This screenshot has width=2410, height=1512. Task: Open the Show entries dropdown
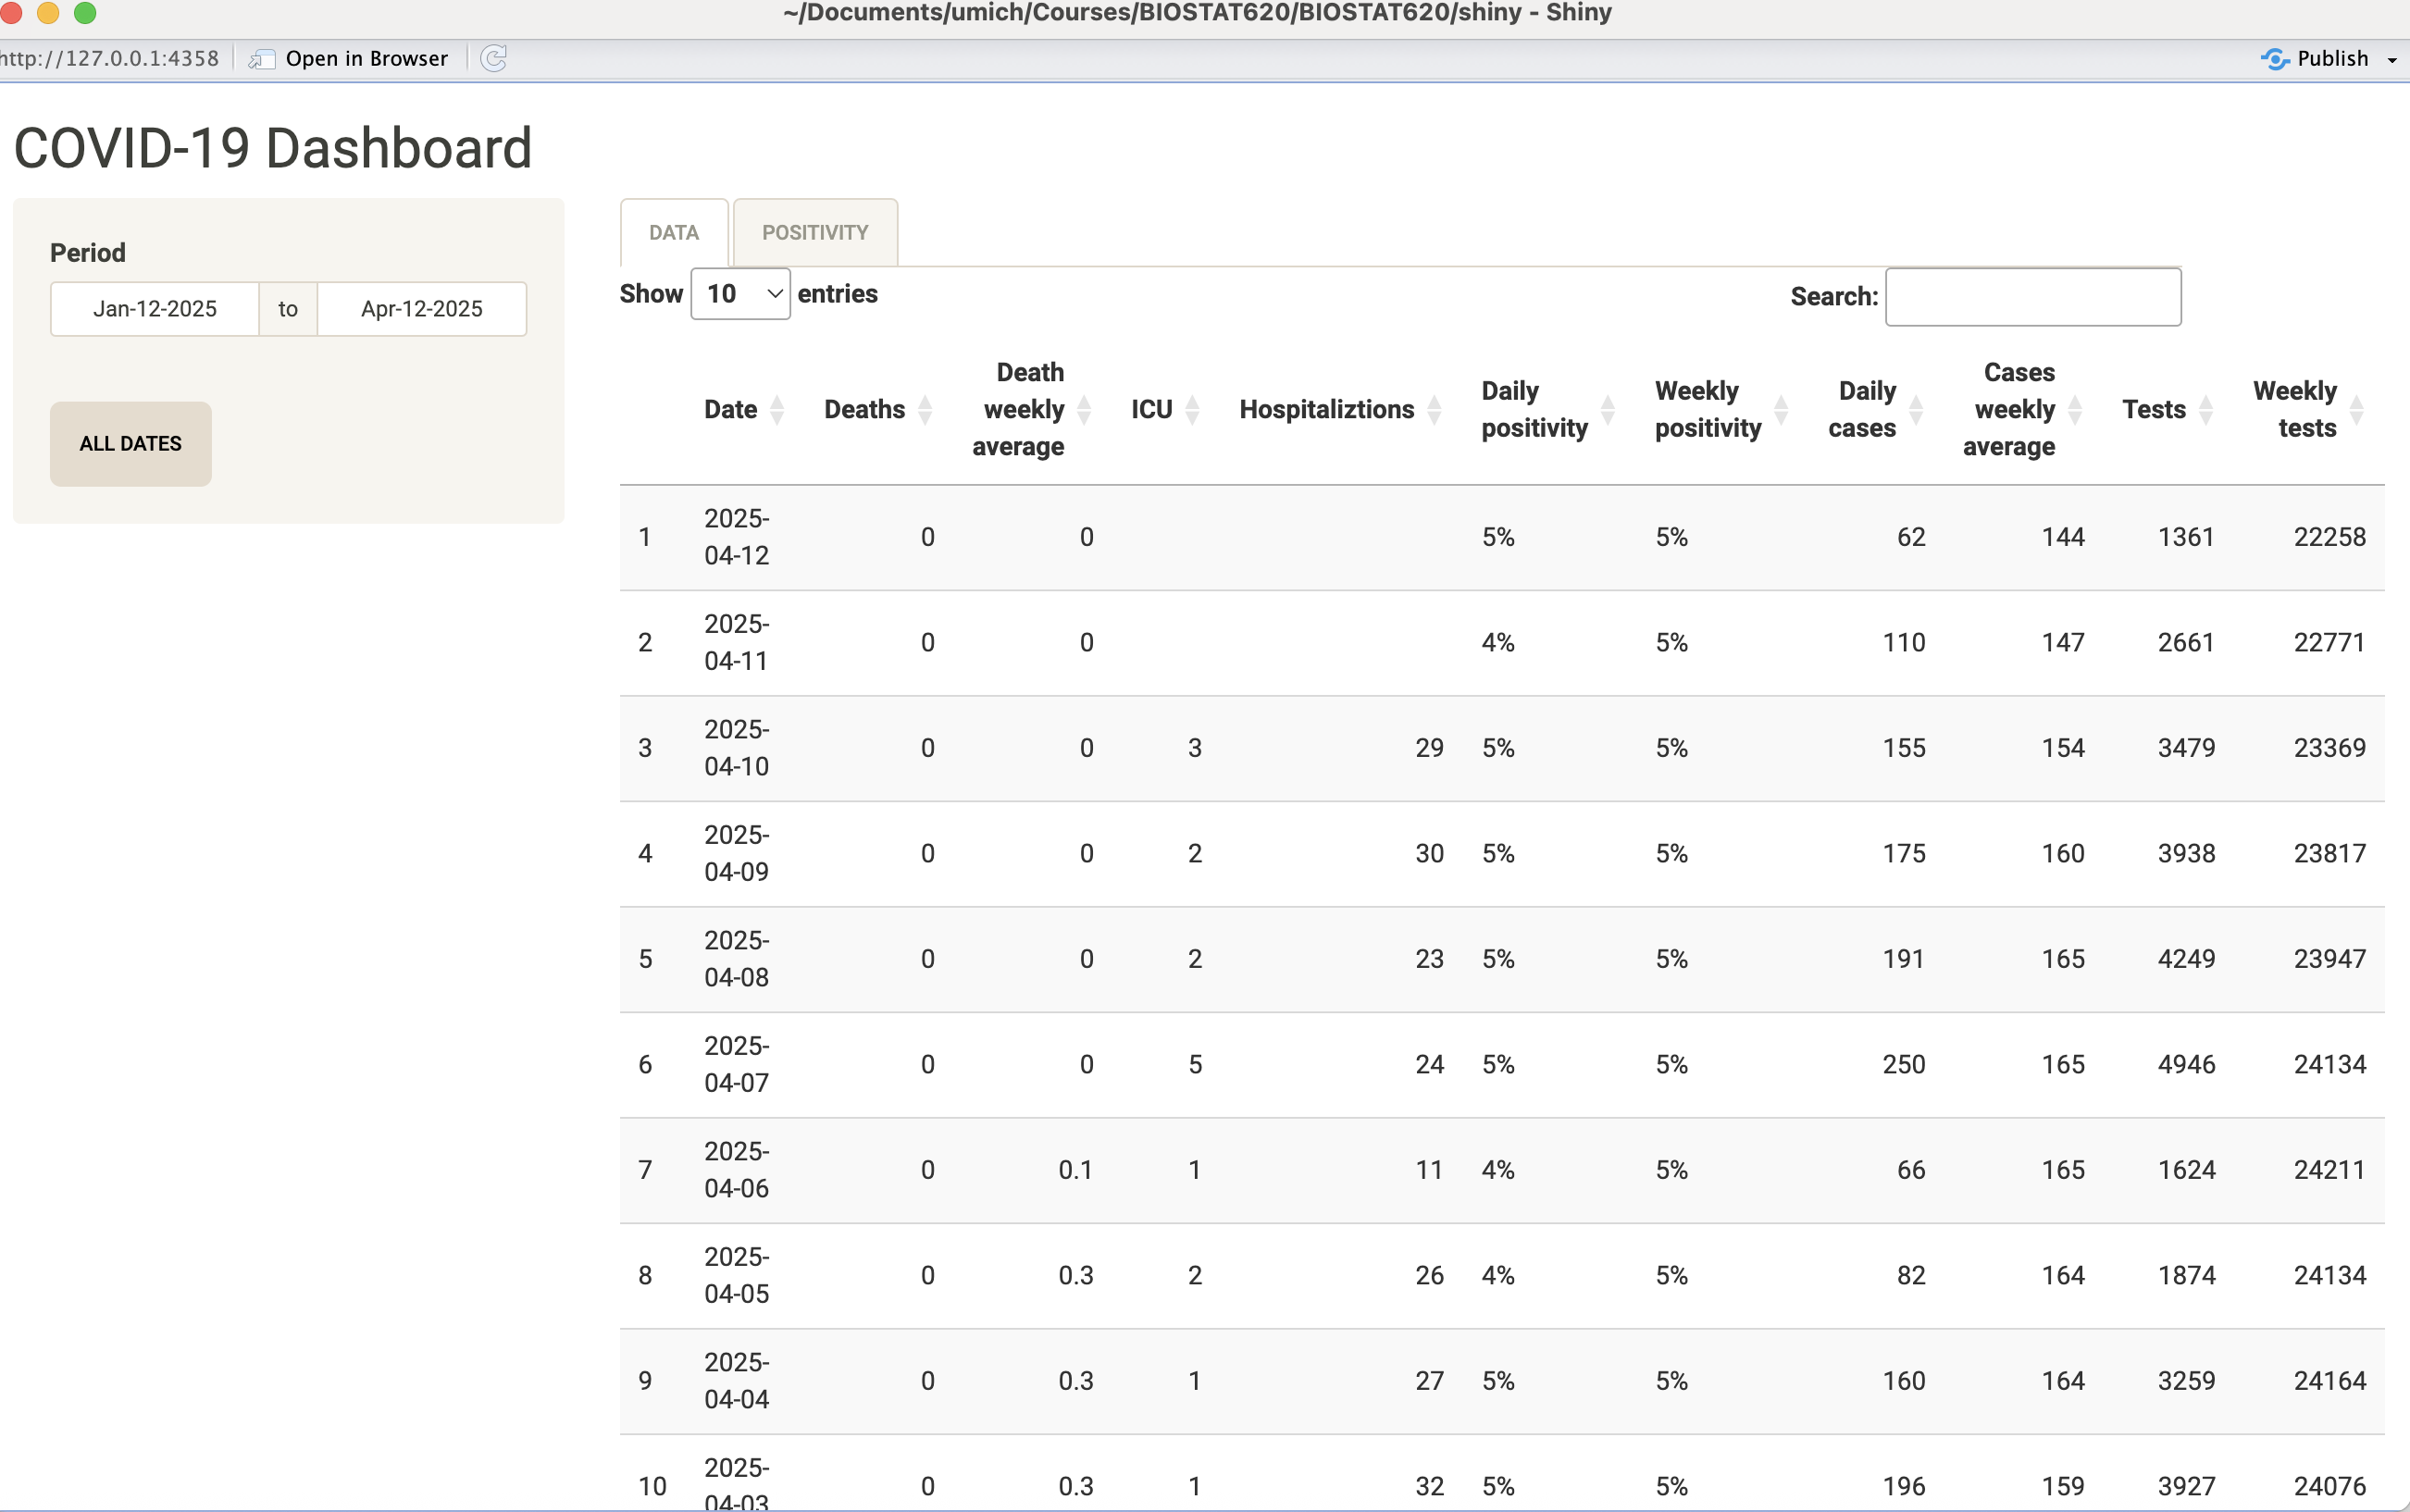click(740, 294)
